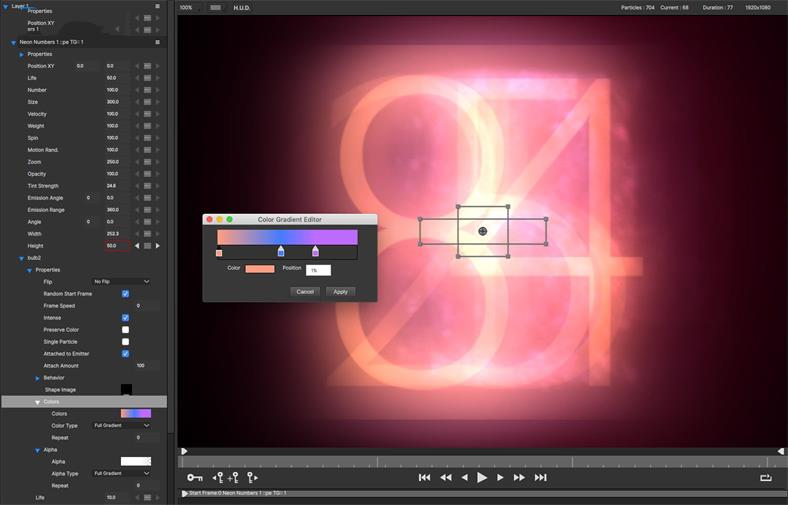Go to previous keyframe icon

pyautogui.click(x=218, y=477)
